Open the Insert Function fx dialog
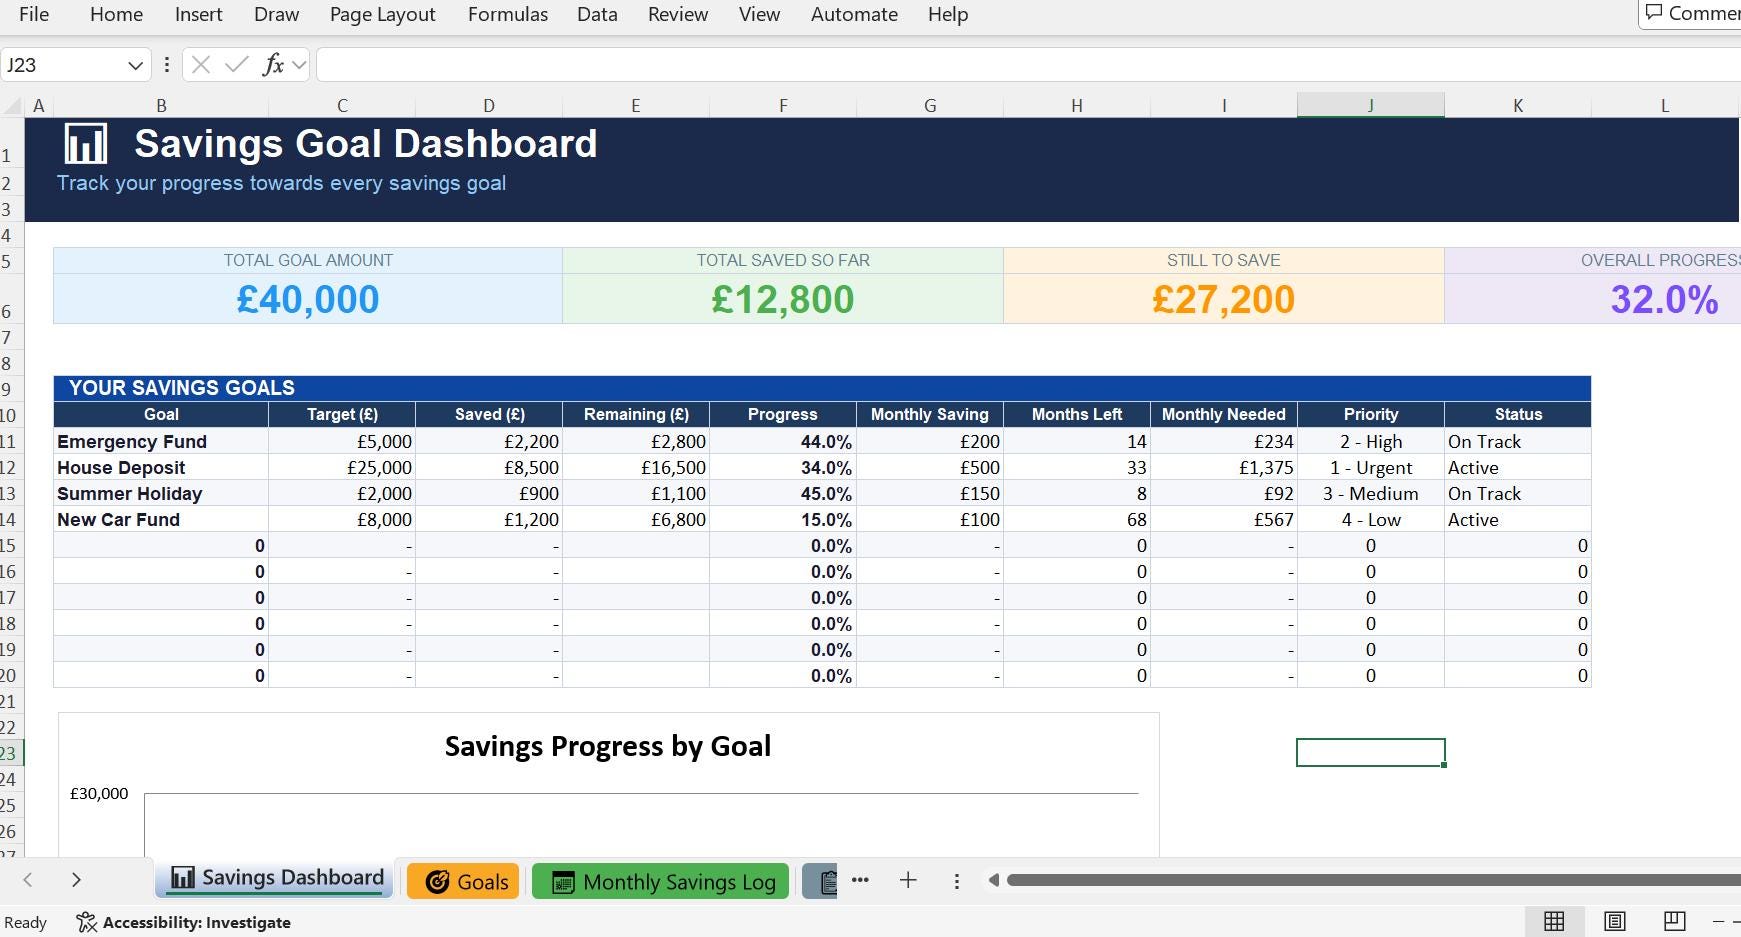The image size is (1741, 937). point(273,65)
